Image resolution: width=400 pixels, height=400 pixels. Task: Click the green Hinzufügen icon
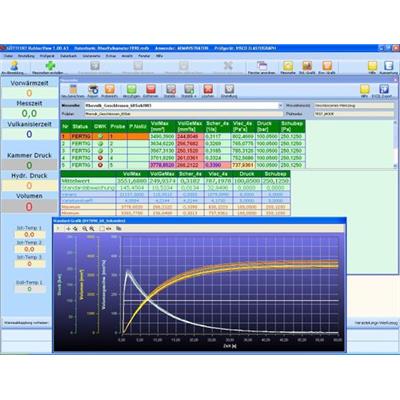[132, 89]
